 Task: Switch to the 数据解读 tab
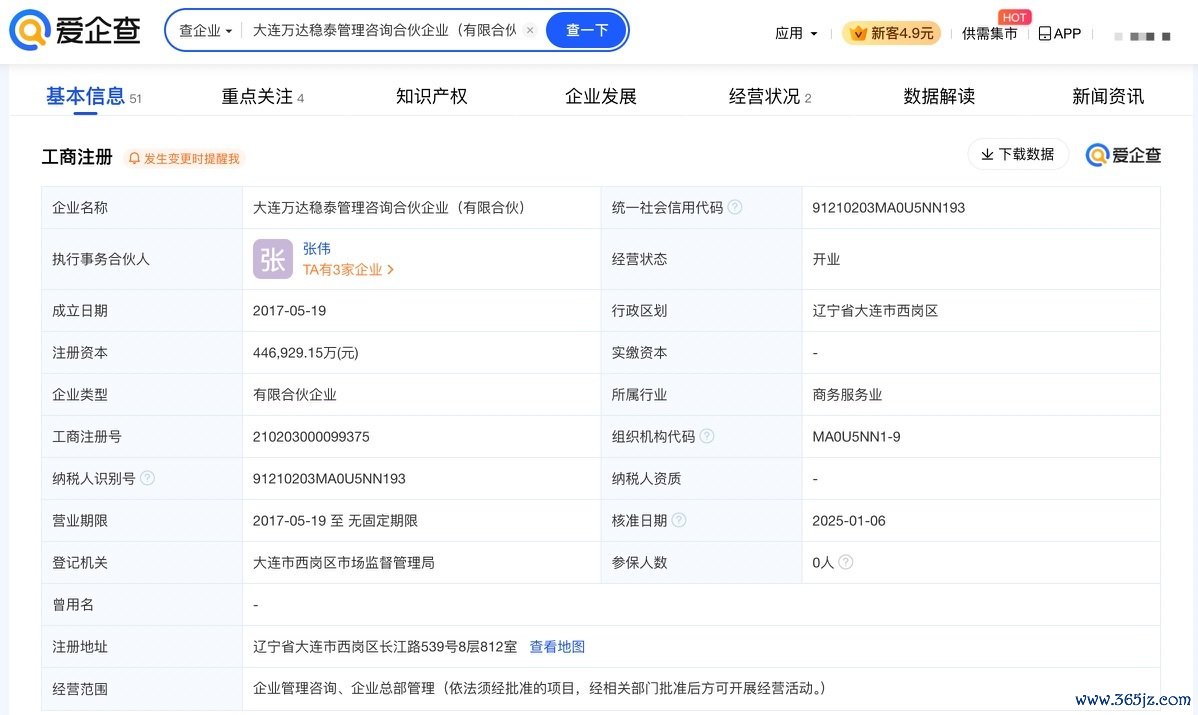point(939,96)
